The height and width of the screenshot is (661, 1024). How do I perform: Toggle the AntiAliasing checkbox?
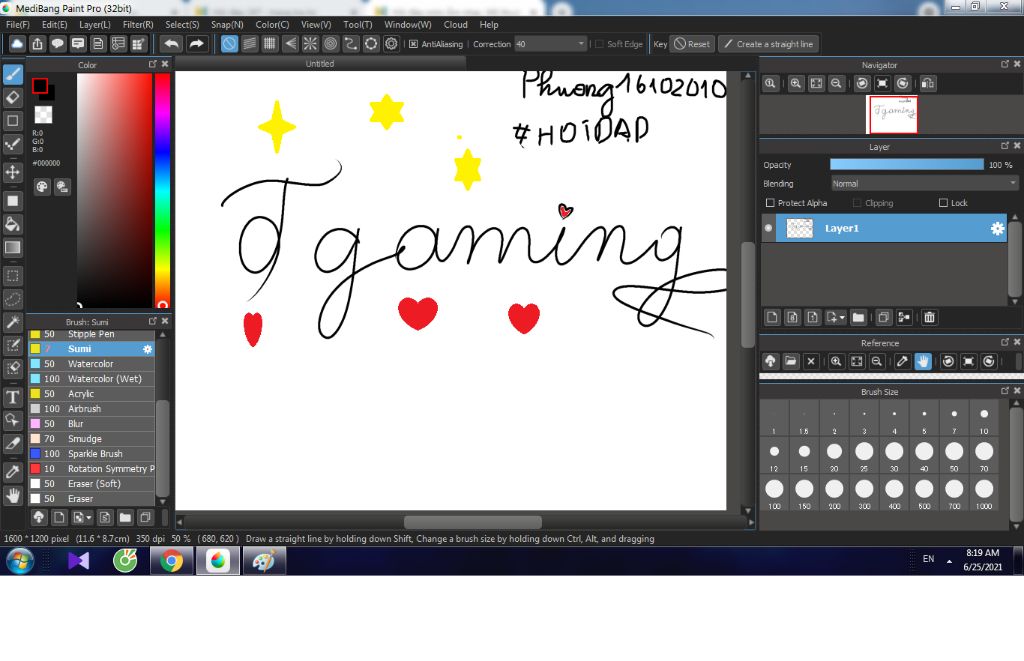pyautogui.click(x=413, y=44)
